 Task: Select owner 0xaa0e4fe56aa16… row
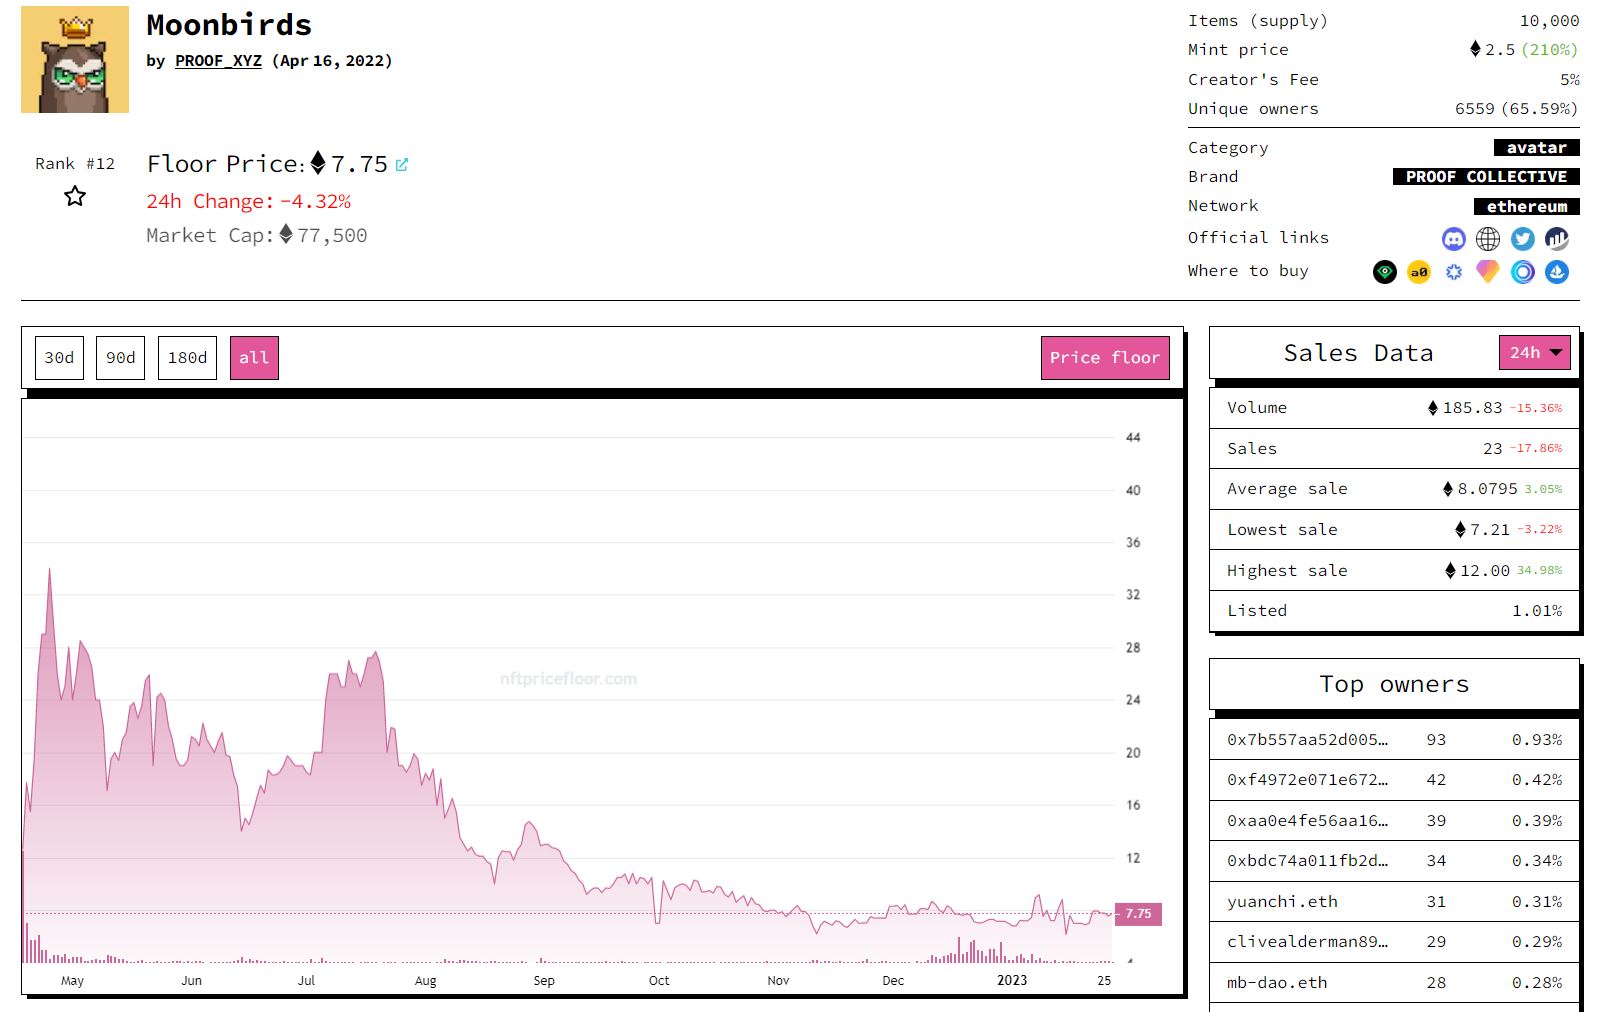pos(1394,821)
